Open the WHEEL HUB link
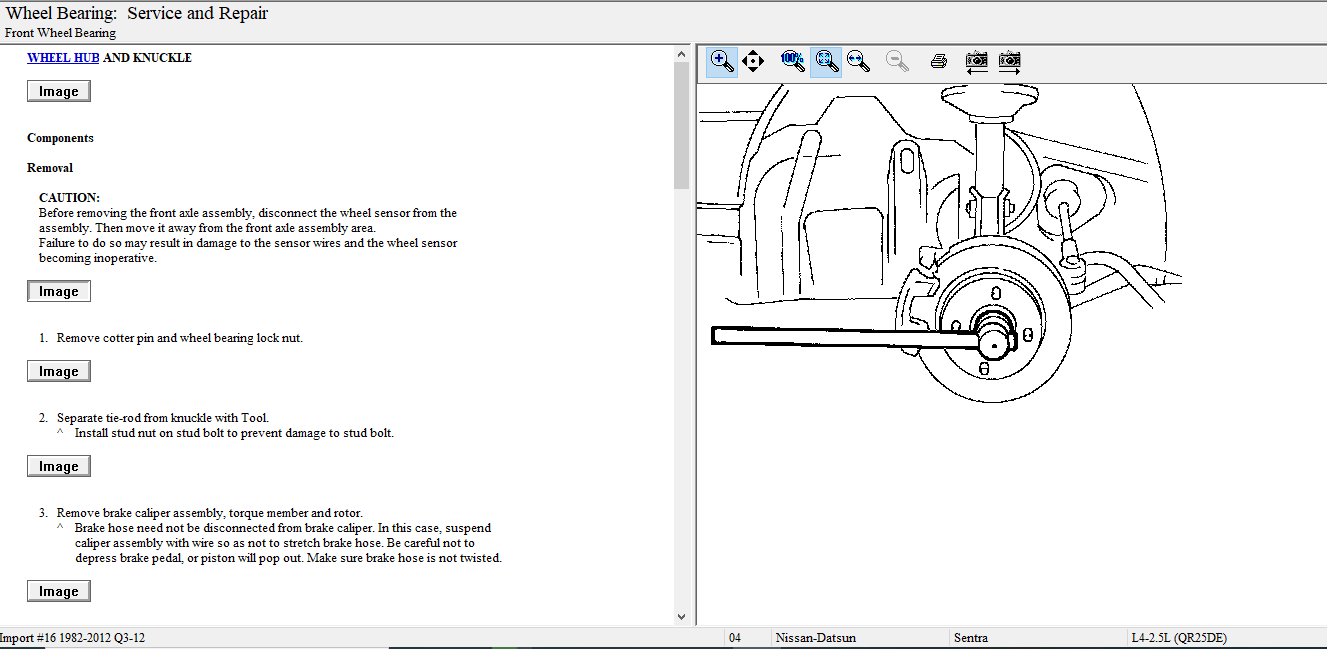The image size is (1327, 649). click(63, 58)
